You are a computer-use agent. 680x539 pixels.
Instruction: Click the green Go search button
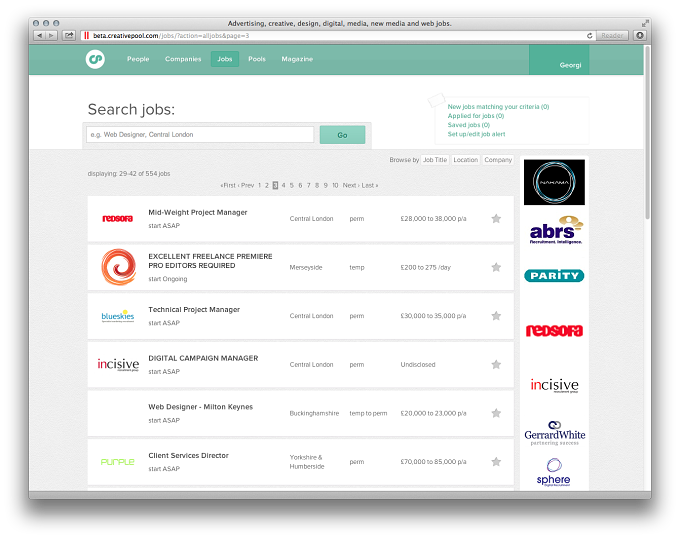342,135
